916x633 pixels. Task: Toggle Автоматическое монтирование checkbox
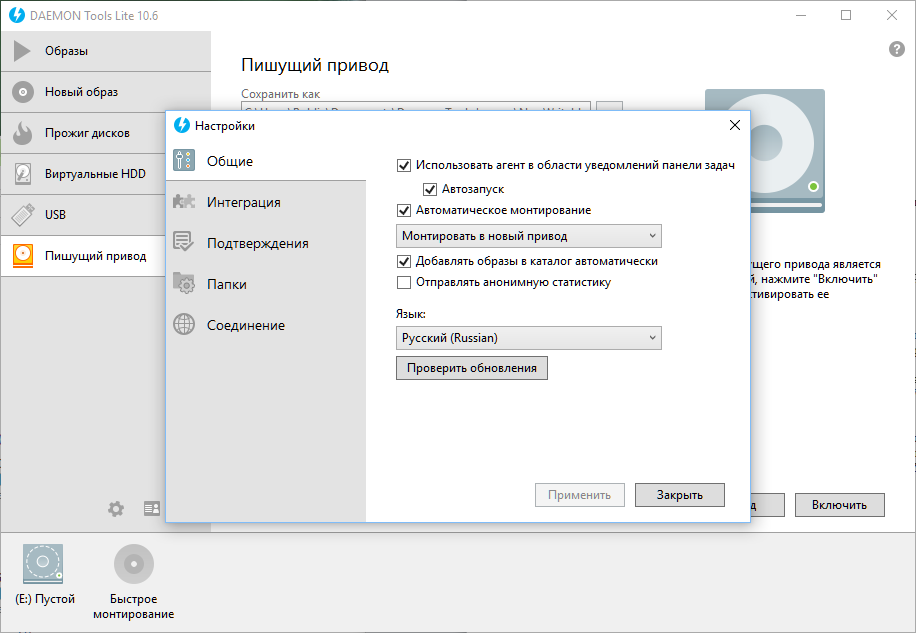pos(404,210)
